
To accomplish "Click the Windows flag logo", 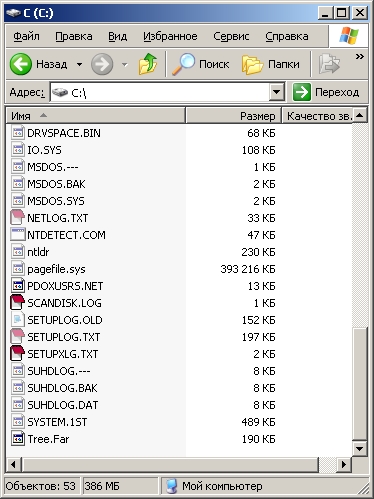I will click(349, 35).
